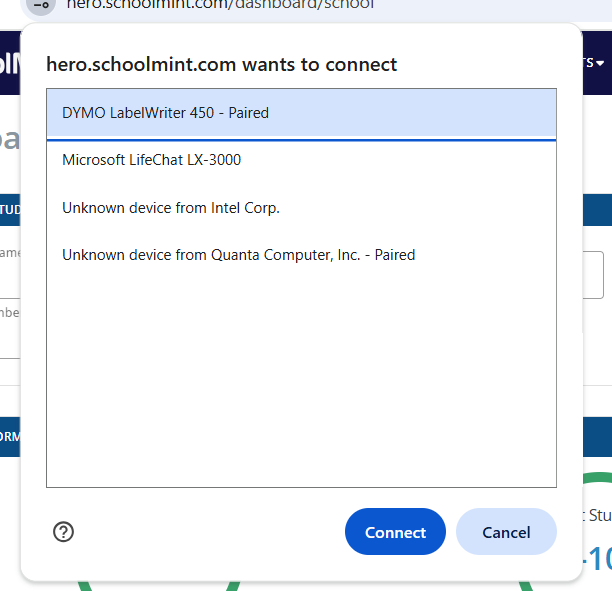Screen dimensions: 612x591
Task: Open the dropdown arrow in page header
Action: [x=600, y=63]
